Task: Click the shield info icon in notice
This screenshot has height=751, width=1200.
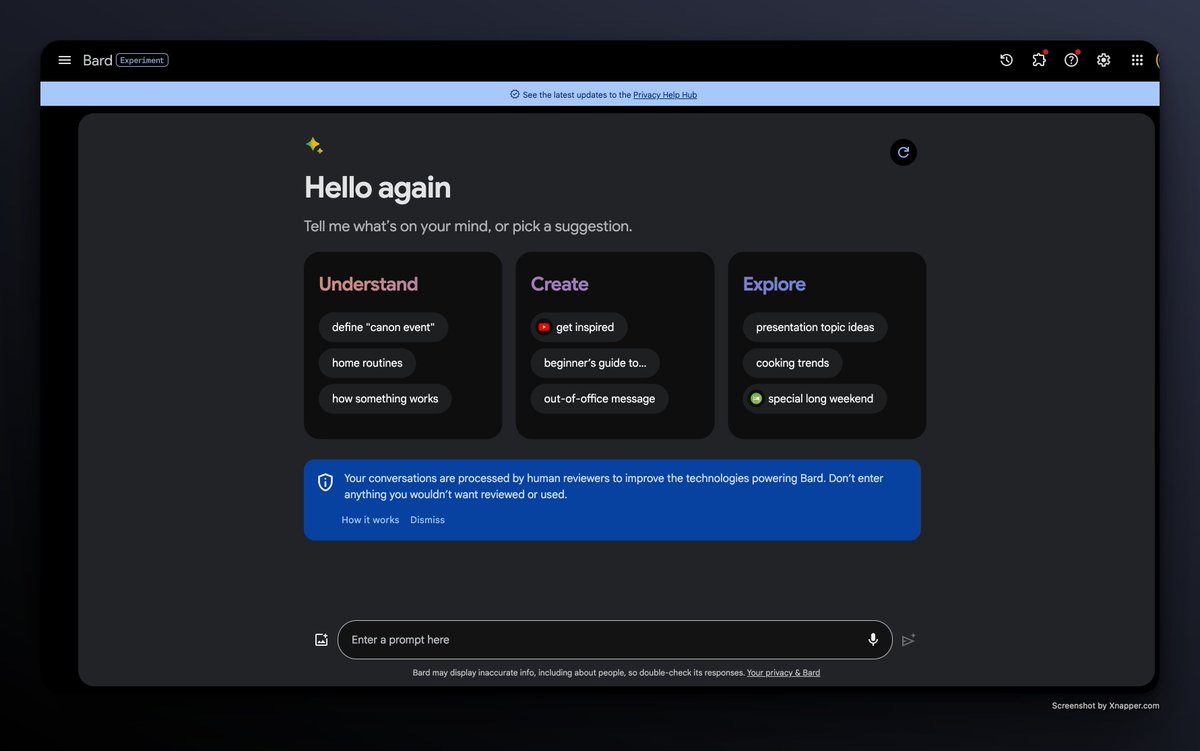Action: point(325,483)
